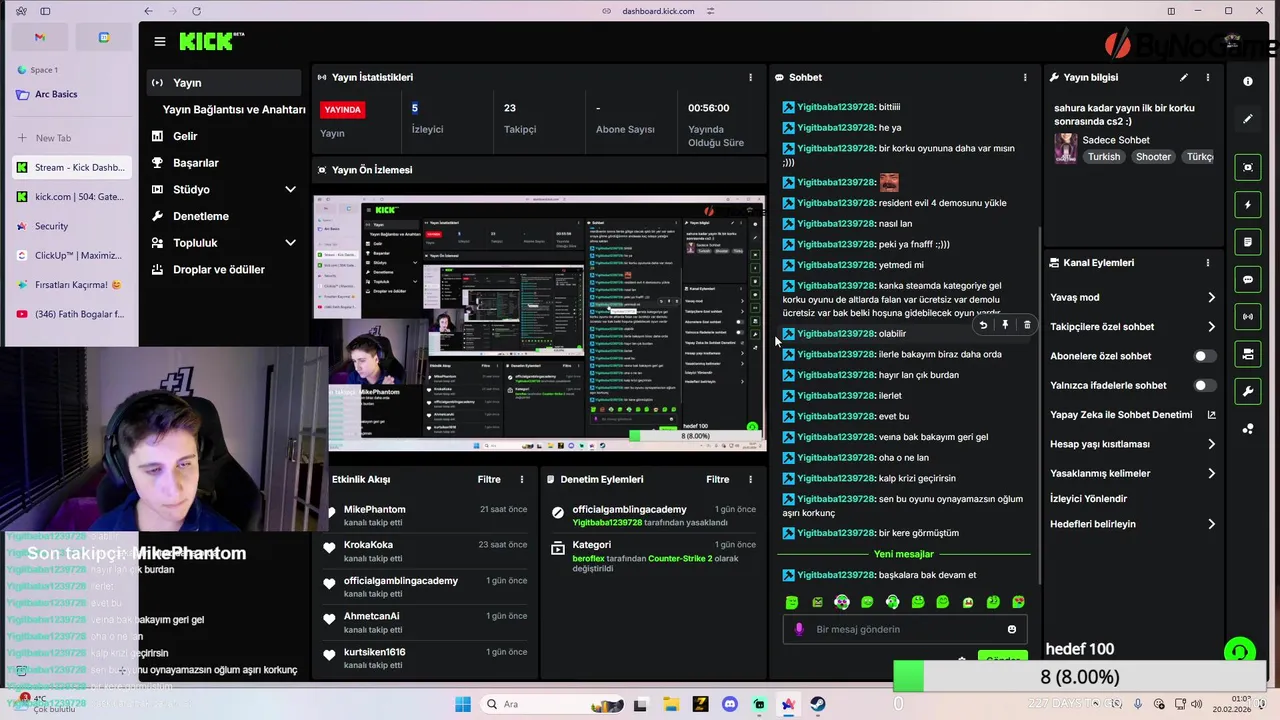Toggle chat bubble widget icon in toolbar

tap(1248, 280)
